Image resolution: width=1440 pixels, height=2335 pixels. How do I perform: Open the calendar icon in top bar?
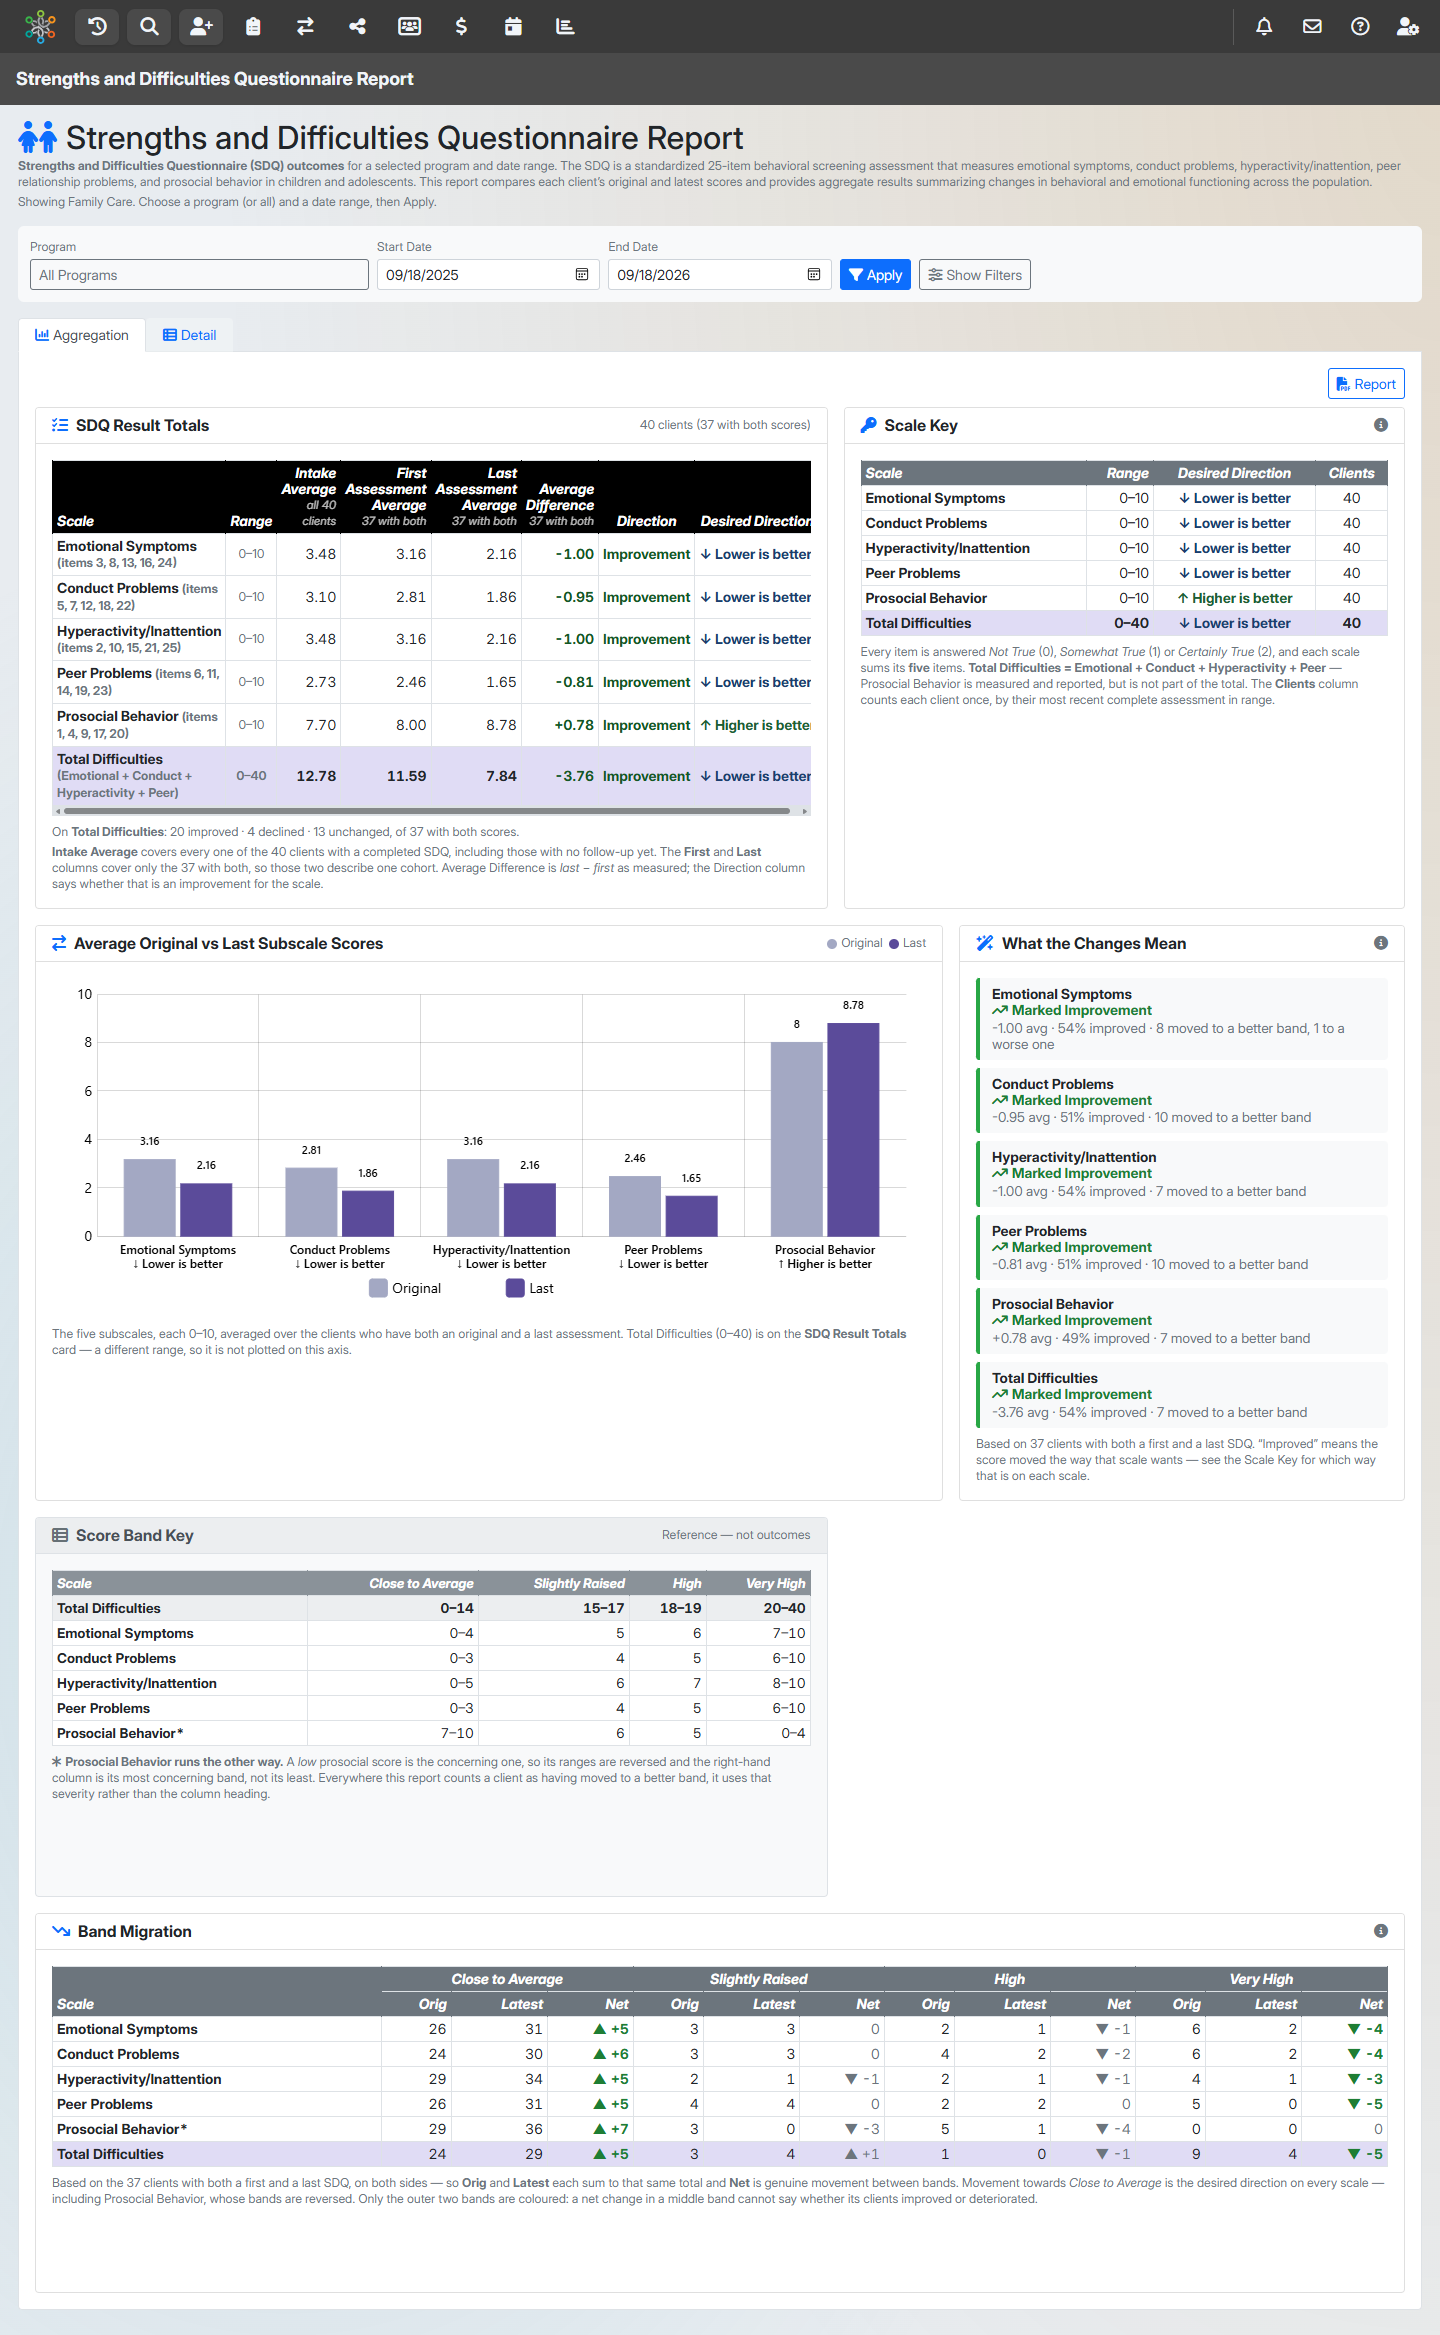[513, 26]
